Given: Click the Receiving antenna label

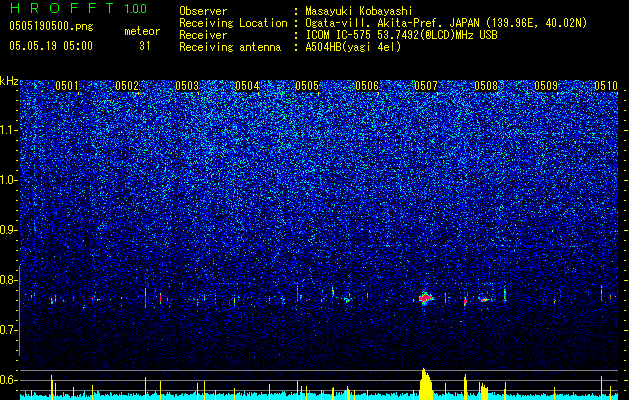Looking at the screenshot, I should click(230, 47).
